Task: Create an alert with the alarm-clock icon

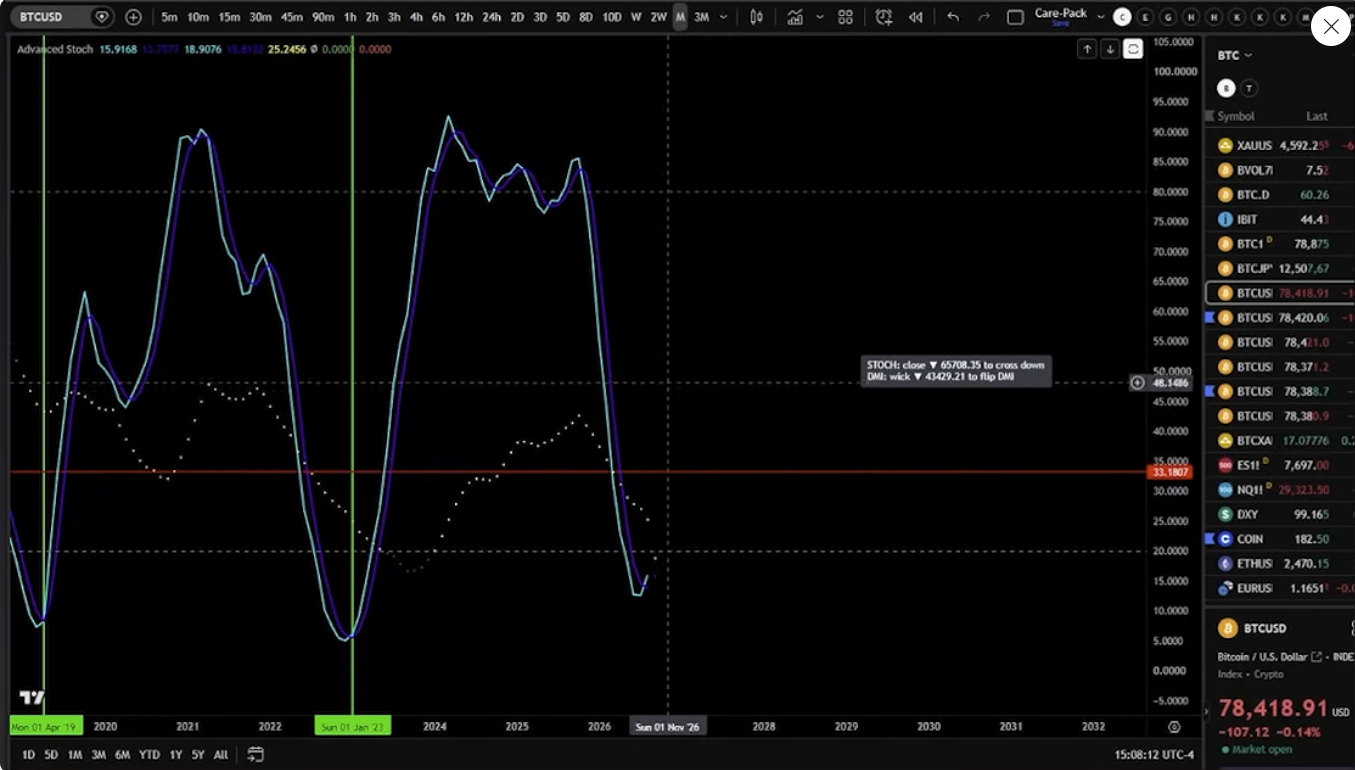Action: click(884, 17)
